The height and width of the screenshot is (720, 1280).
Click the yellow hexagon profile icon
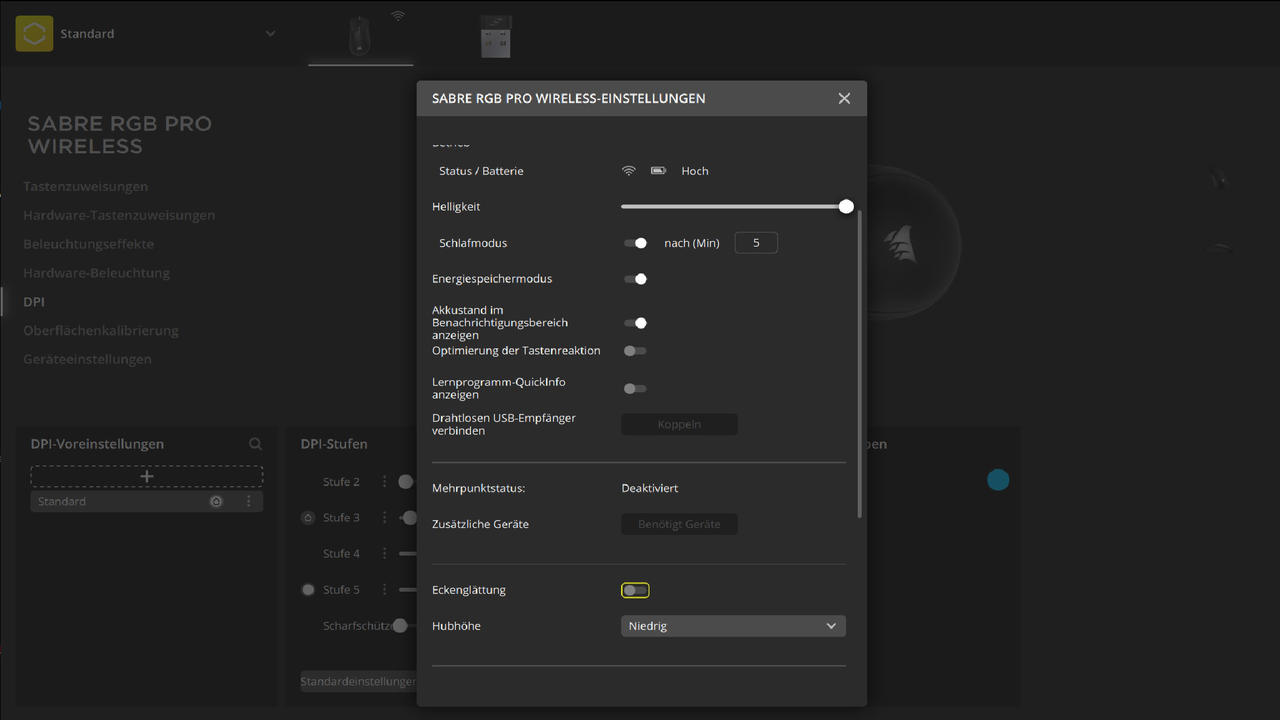(x=34, y=34)
